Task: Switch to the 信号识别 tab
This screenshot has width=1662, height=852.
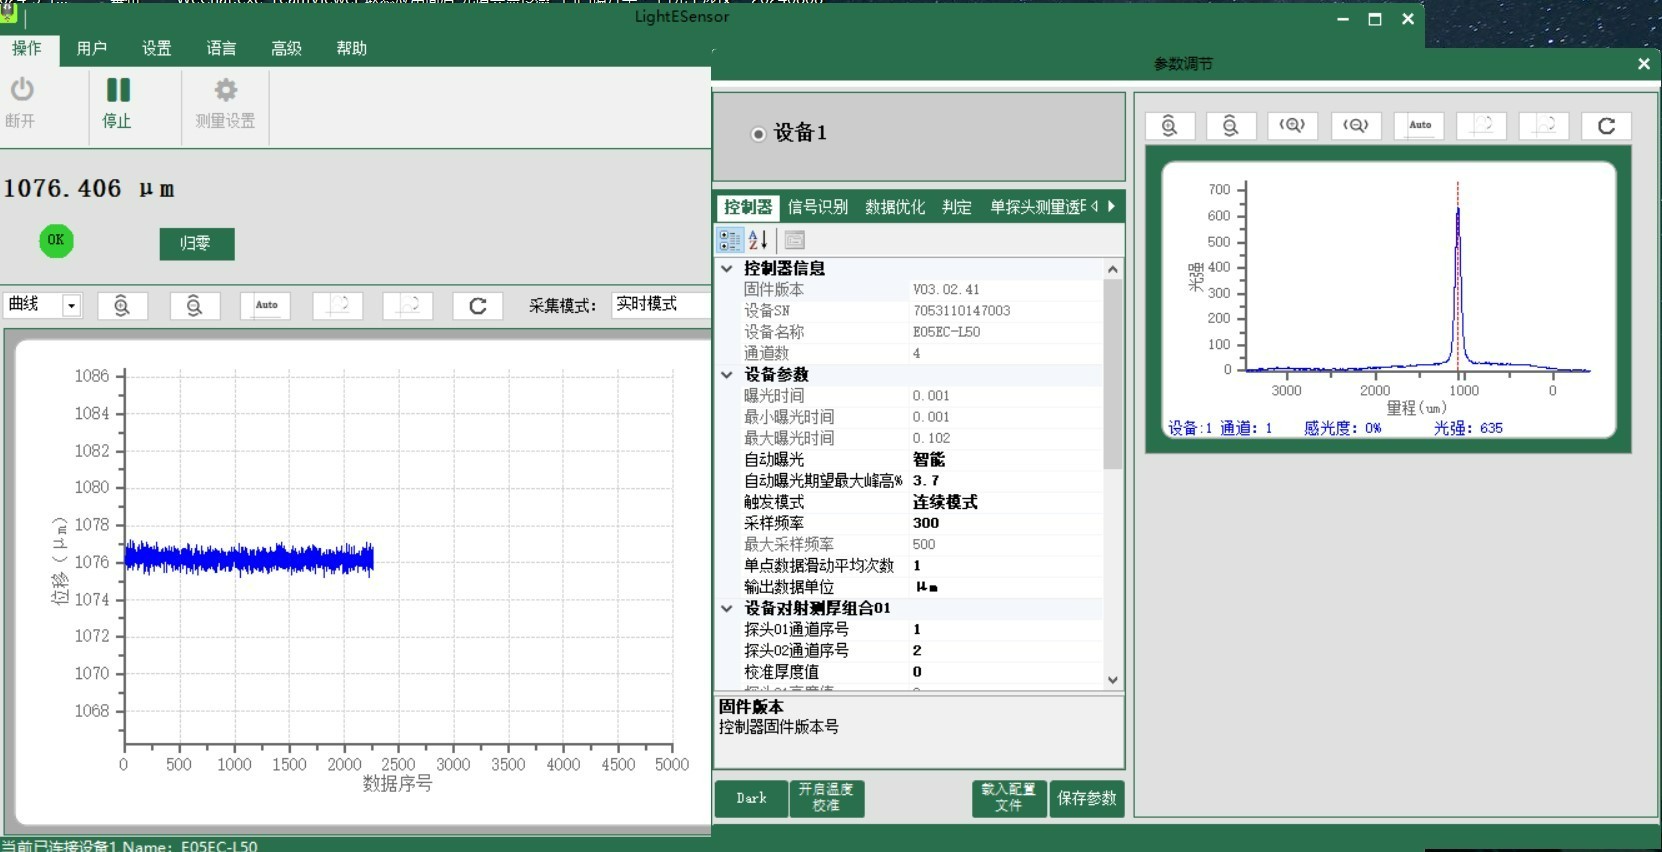Action: pyautogui.click(x=817, y=207)
